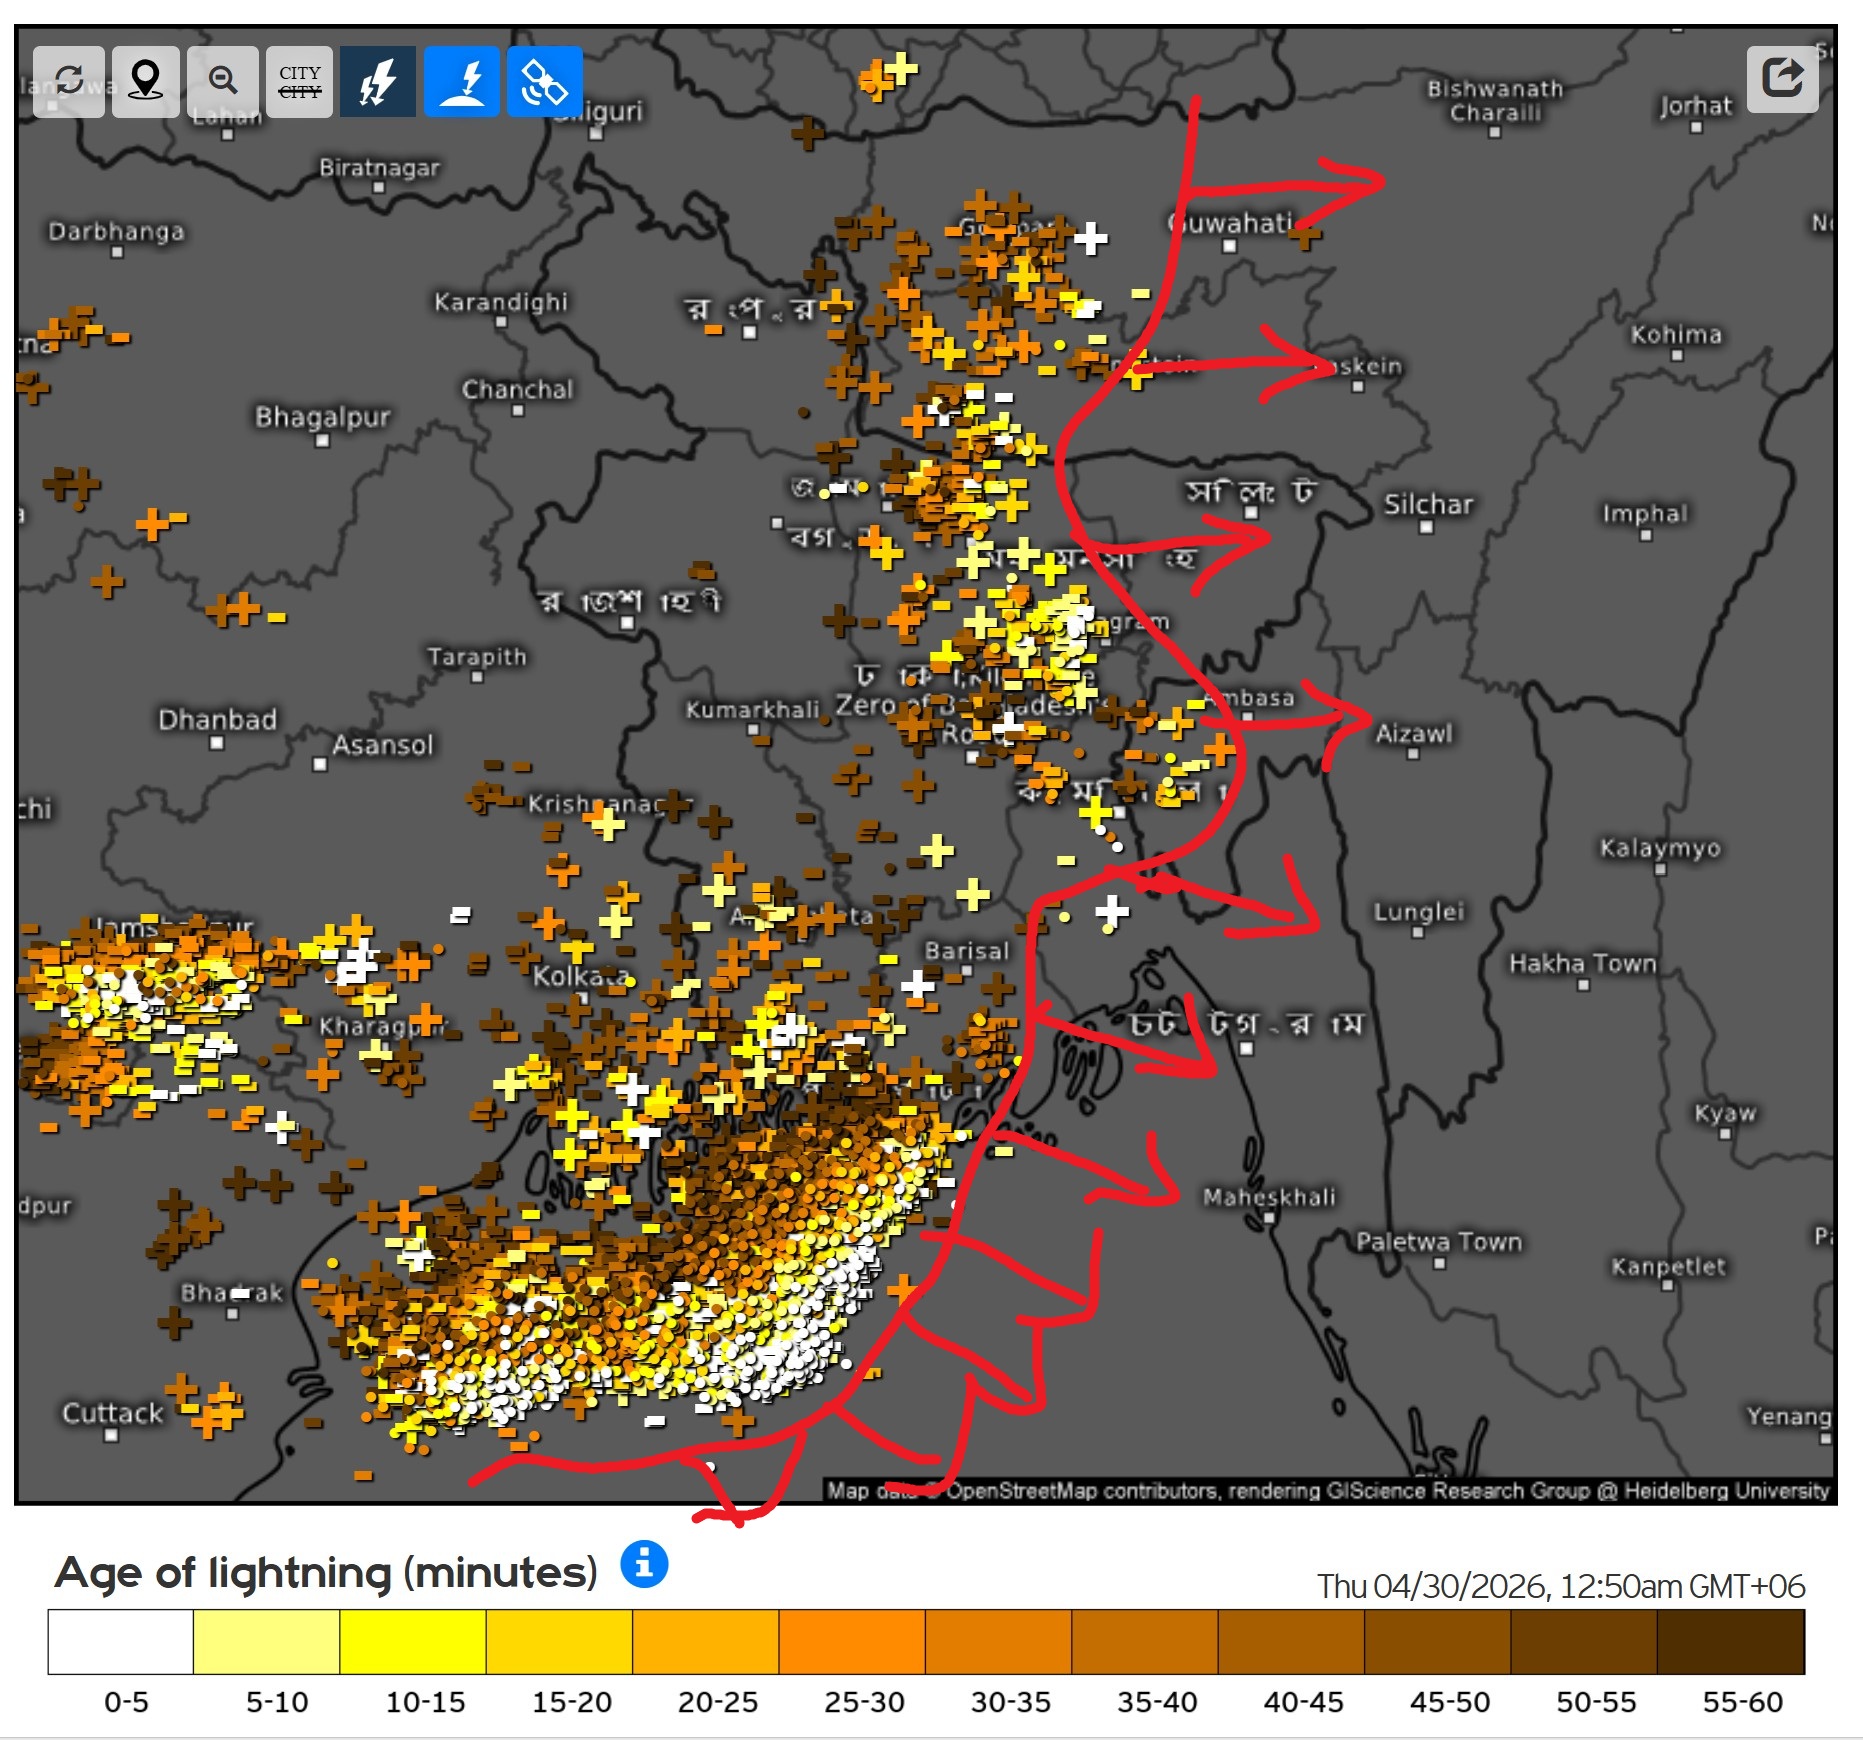
Task: Open the share icon in map corner
Action: [x=1782, y=78]
